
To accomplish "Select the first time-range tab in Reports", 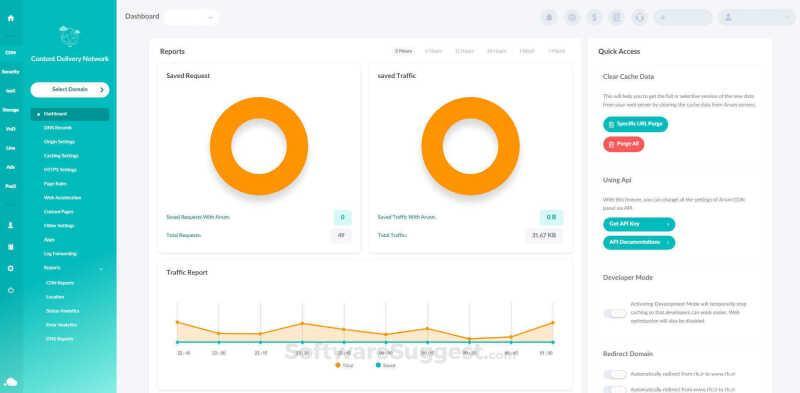I will [403, 52].
